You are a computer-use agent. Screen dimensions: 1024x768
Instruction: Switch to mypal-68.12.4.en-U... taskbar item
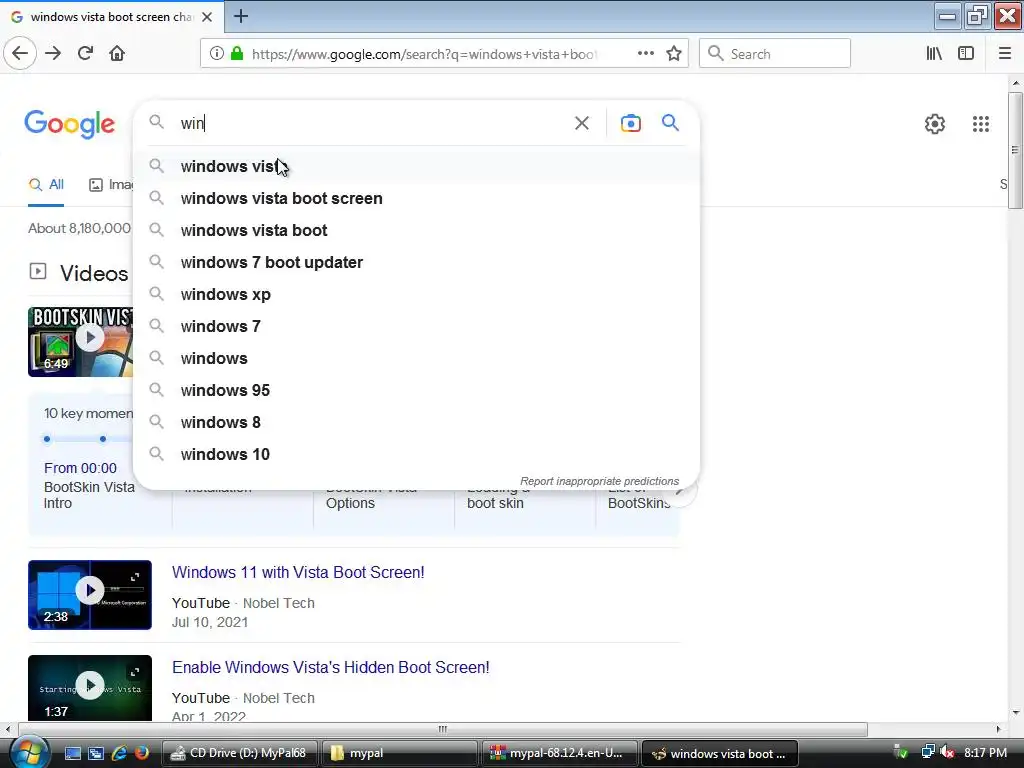pos(559,753)
